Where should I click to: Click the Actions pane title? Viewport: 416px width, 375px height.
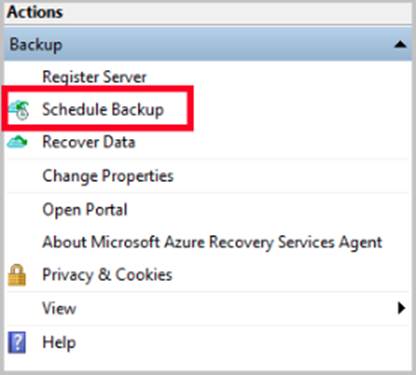pos(35,12)
